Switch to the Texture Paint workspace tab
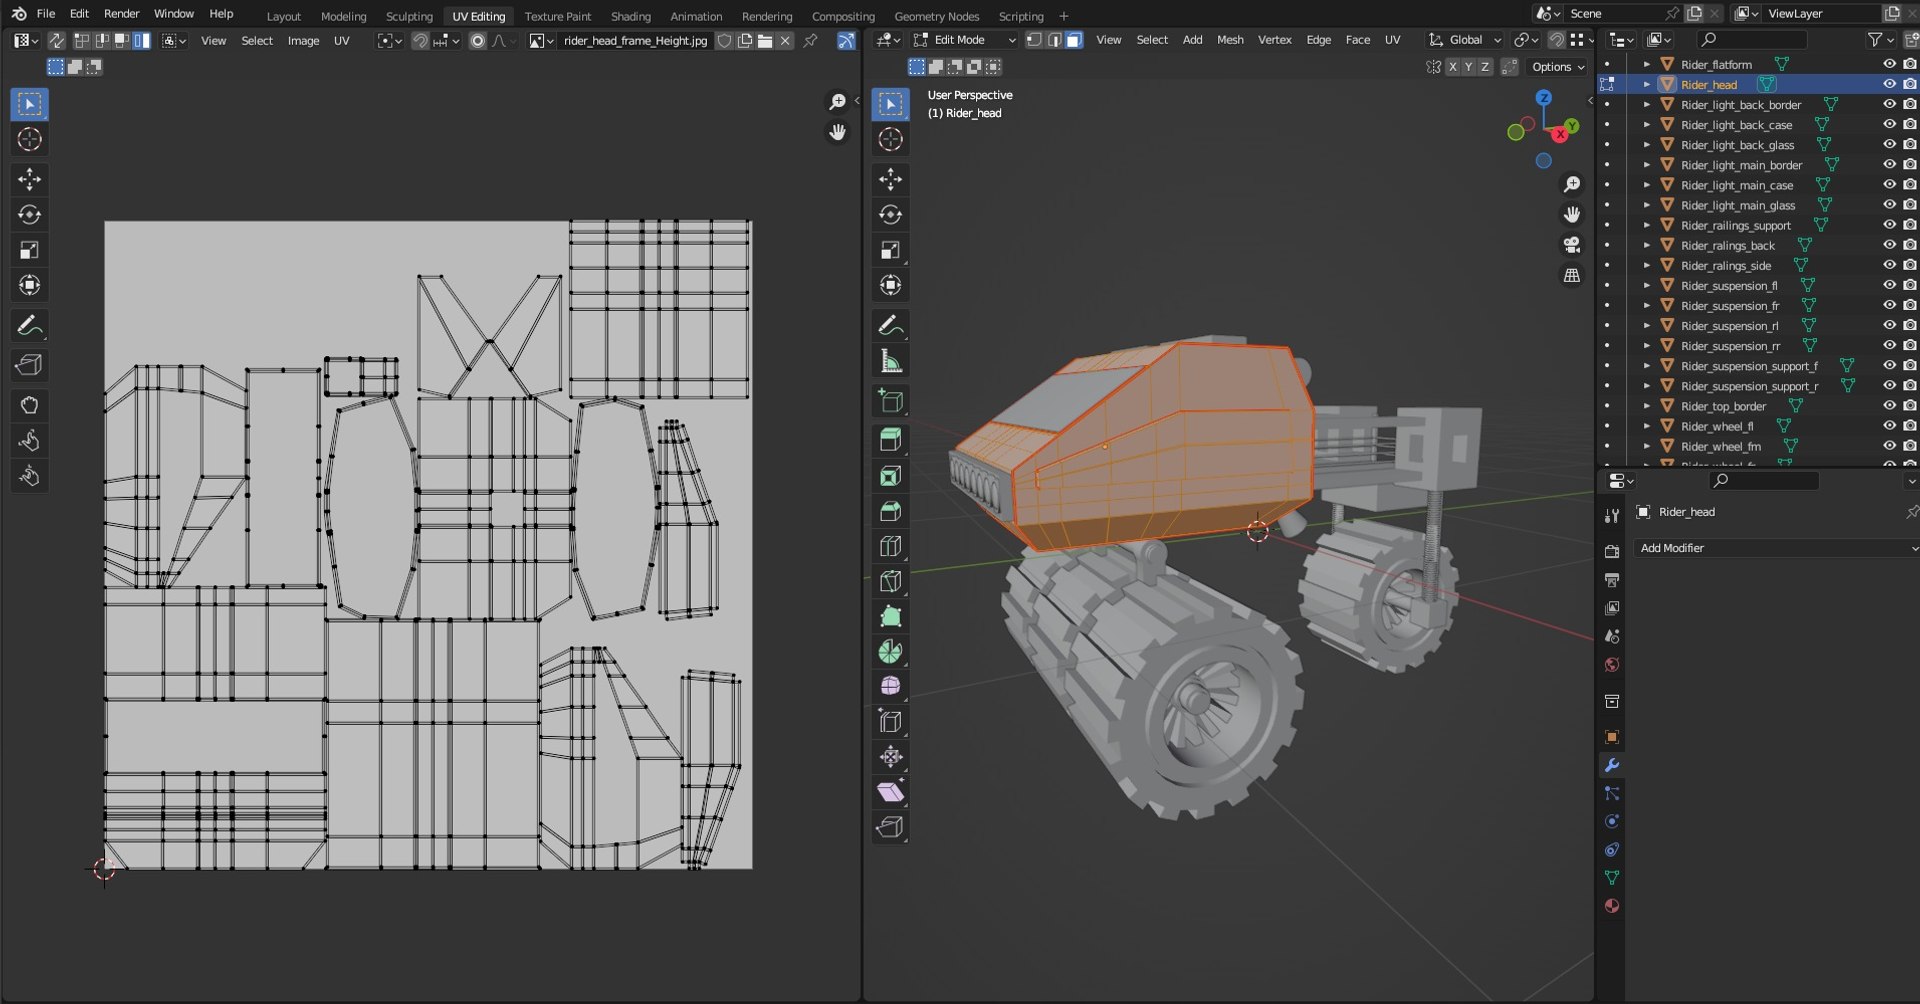 click(557, 16)
